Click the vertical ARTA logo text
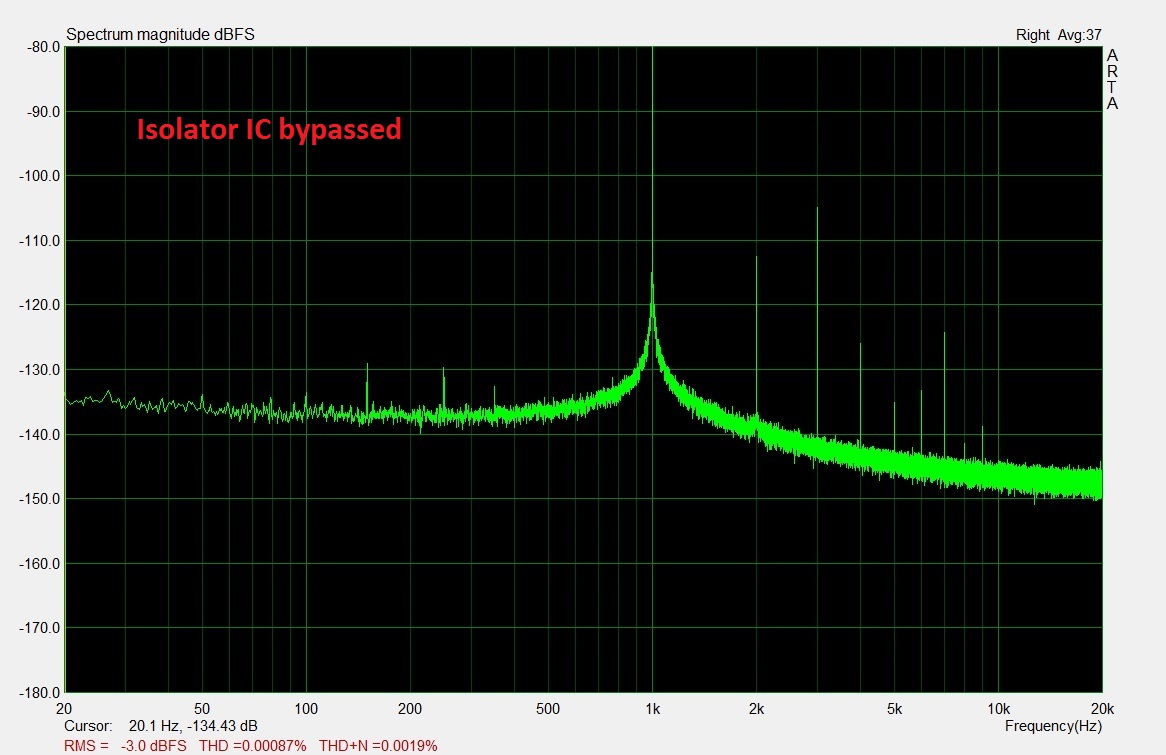 coord(1112,79)
